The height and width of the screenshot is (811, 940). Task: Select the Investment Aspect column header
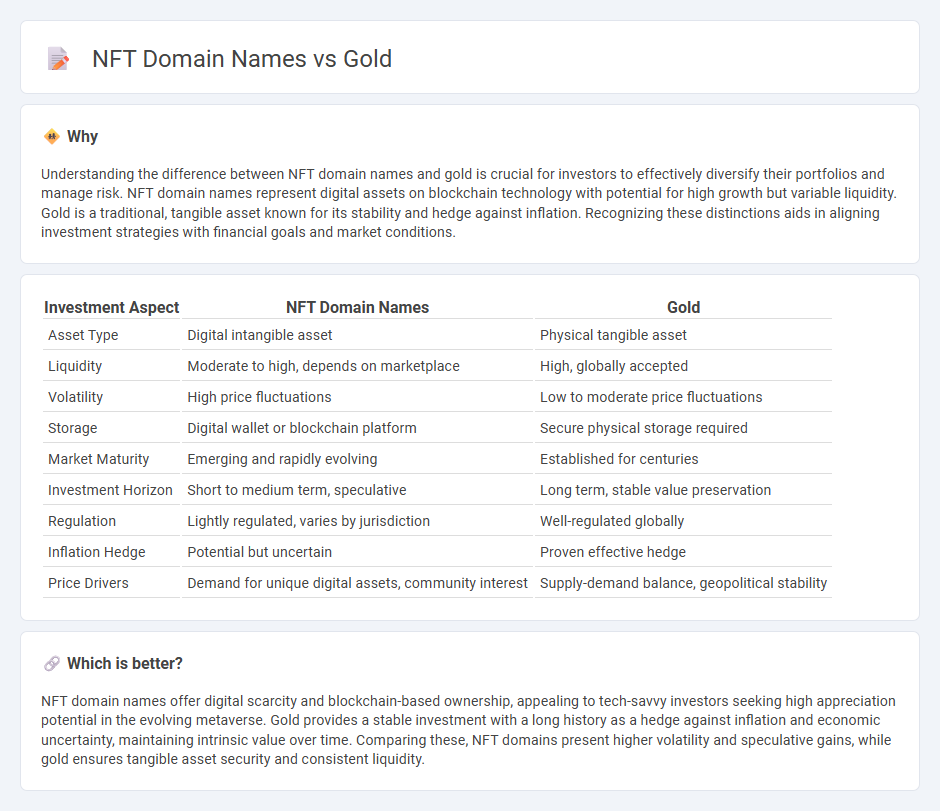(x=112, y=307)
